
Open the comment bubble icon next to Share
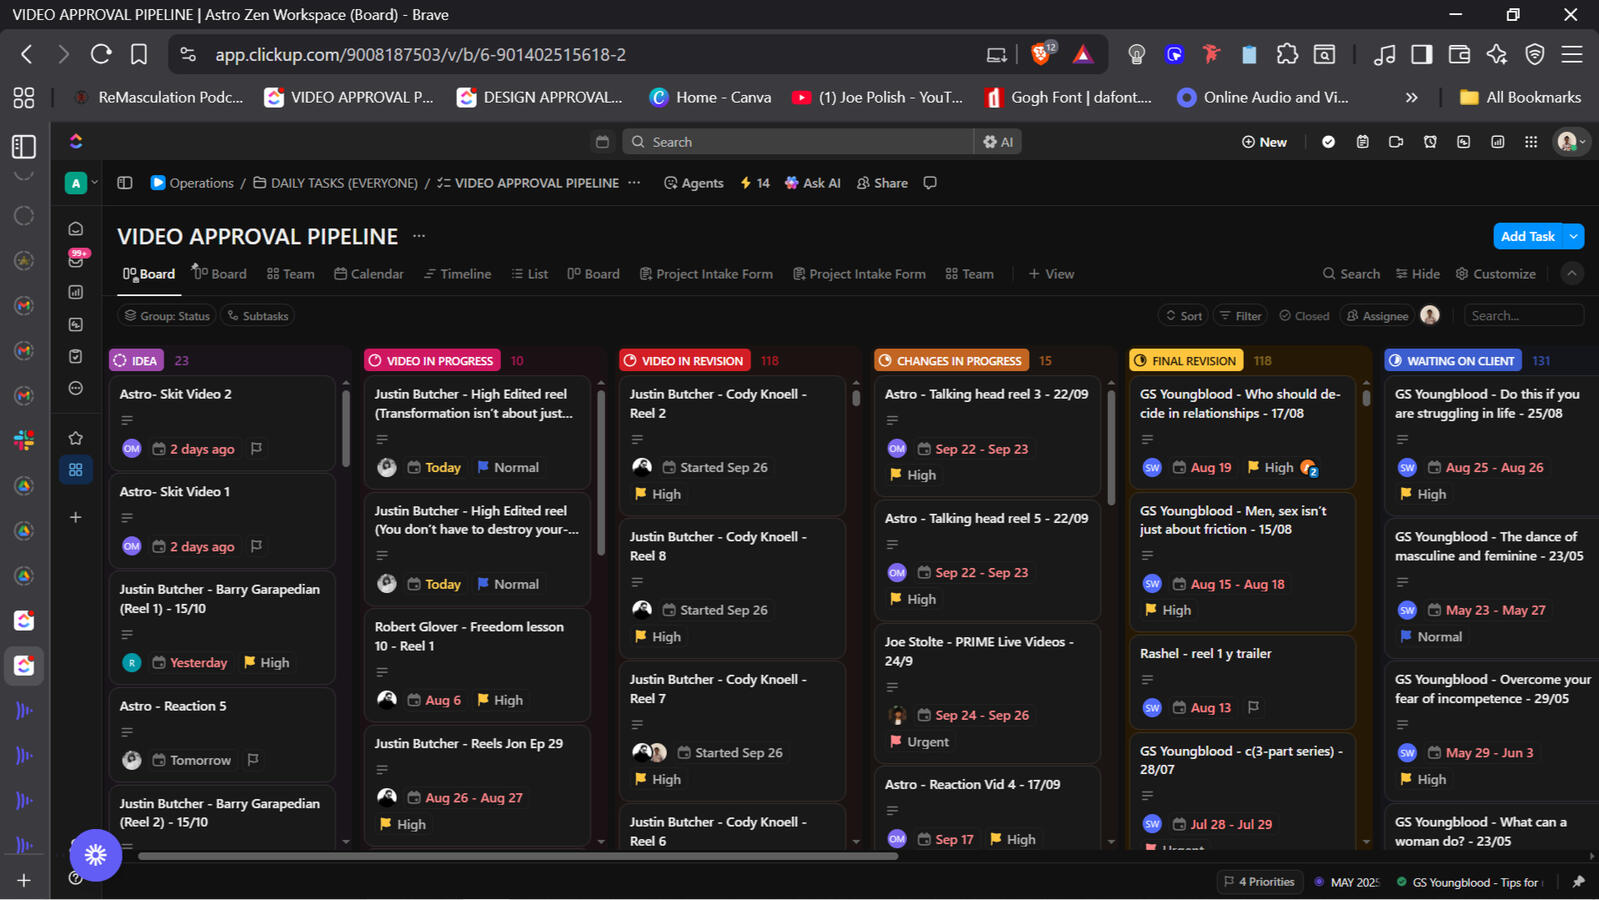(x=930, y=183)
